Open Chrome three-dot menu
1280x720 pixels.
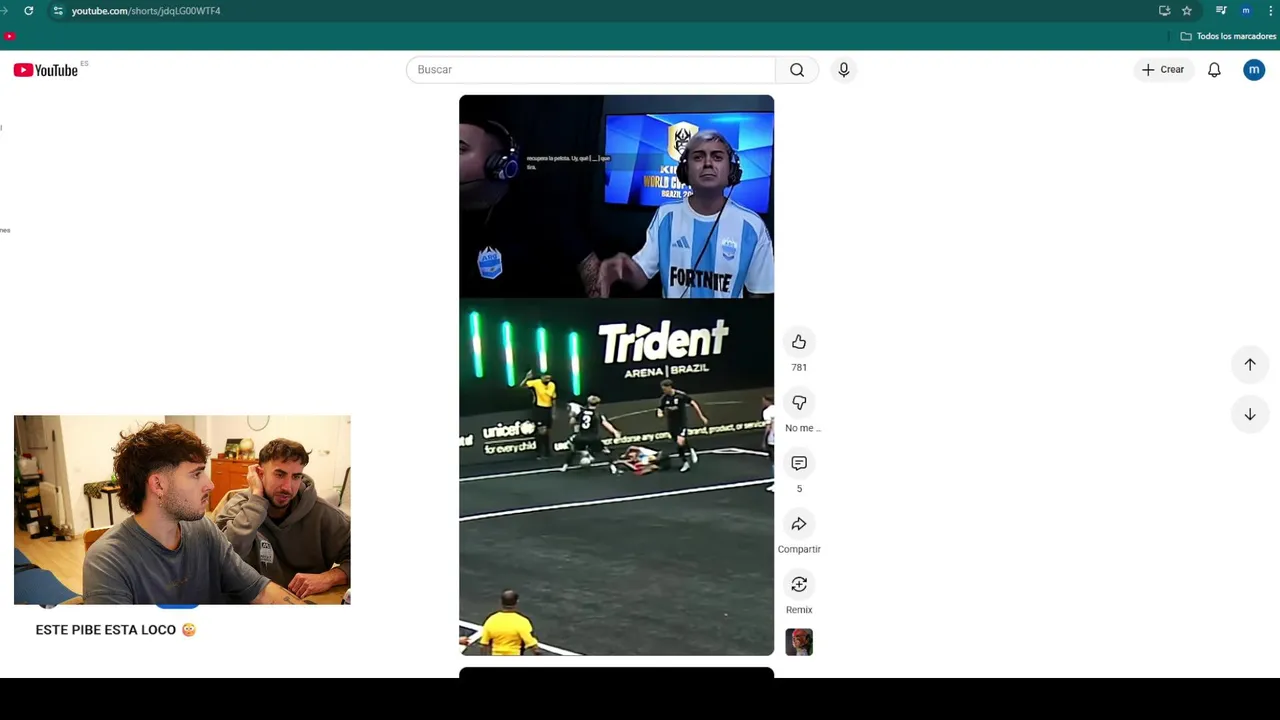(1271, 11)
